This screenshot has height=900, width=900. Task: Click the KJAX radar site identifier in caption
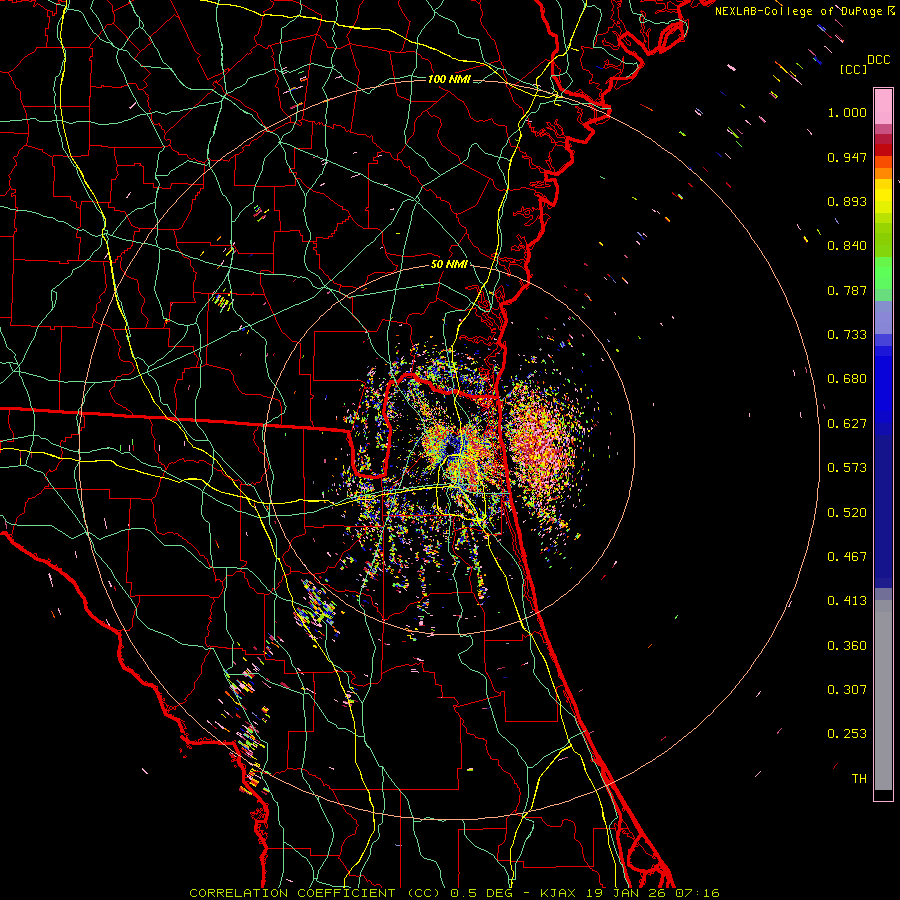[560, 893]
